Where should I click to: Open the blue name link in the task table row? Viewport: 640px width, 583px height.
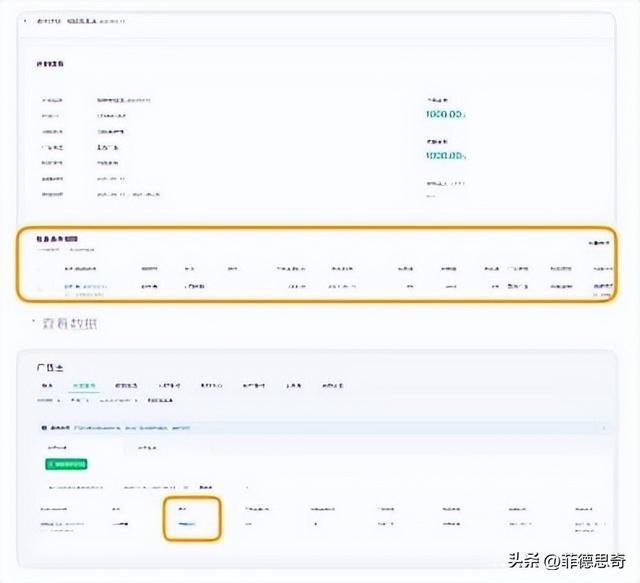click(x=86, y=287)
